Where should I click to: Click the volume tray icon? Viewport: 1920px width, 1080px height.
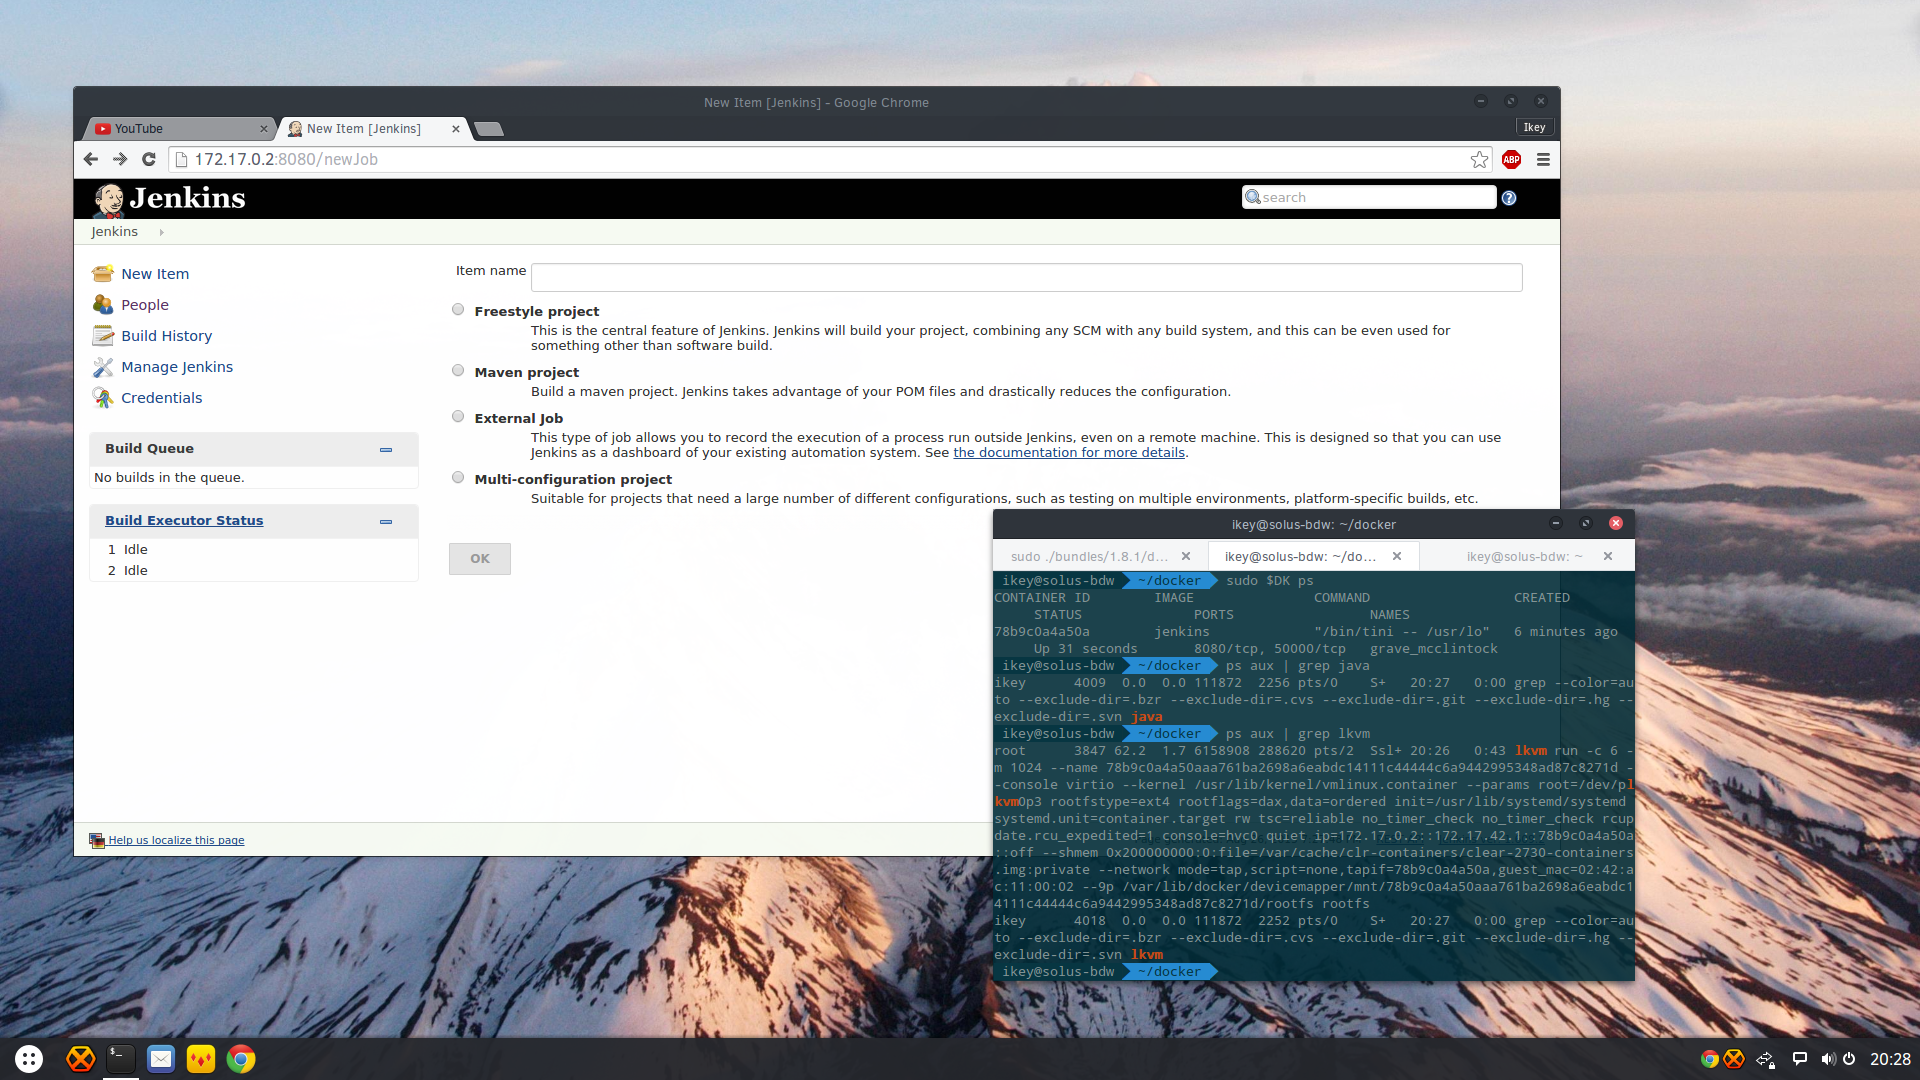pyautogui.click(x=1828, y=1059)
